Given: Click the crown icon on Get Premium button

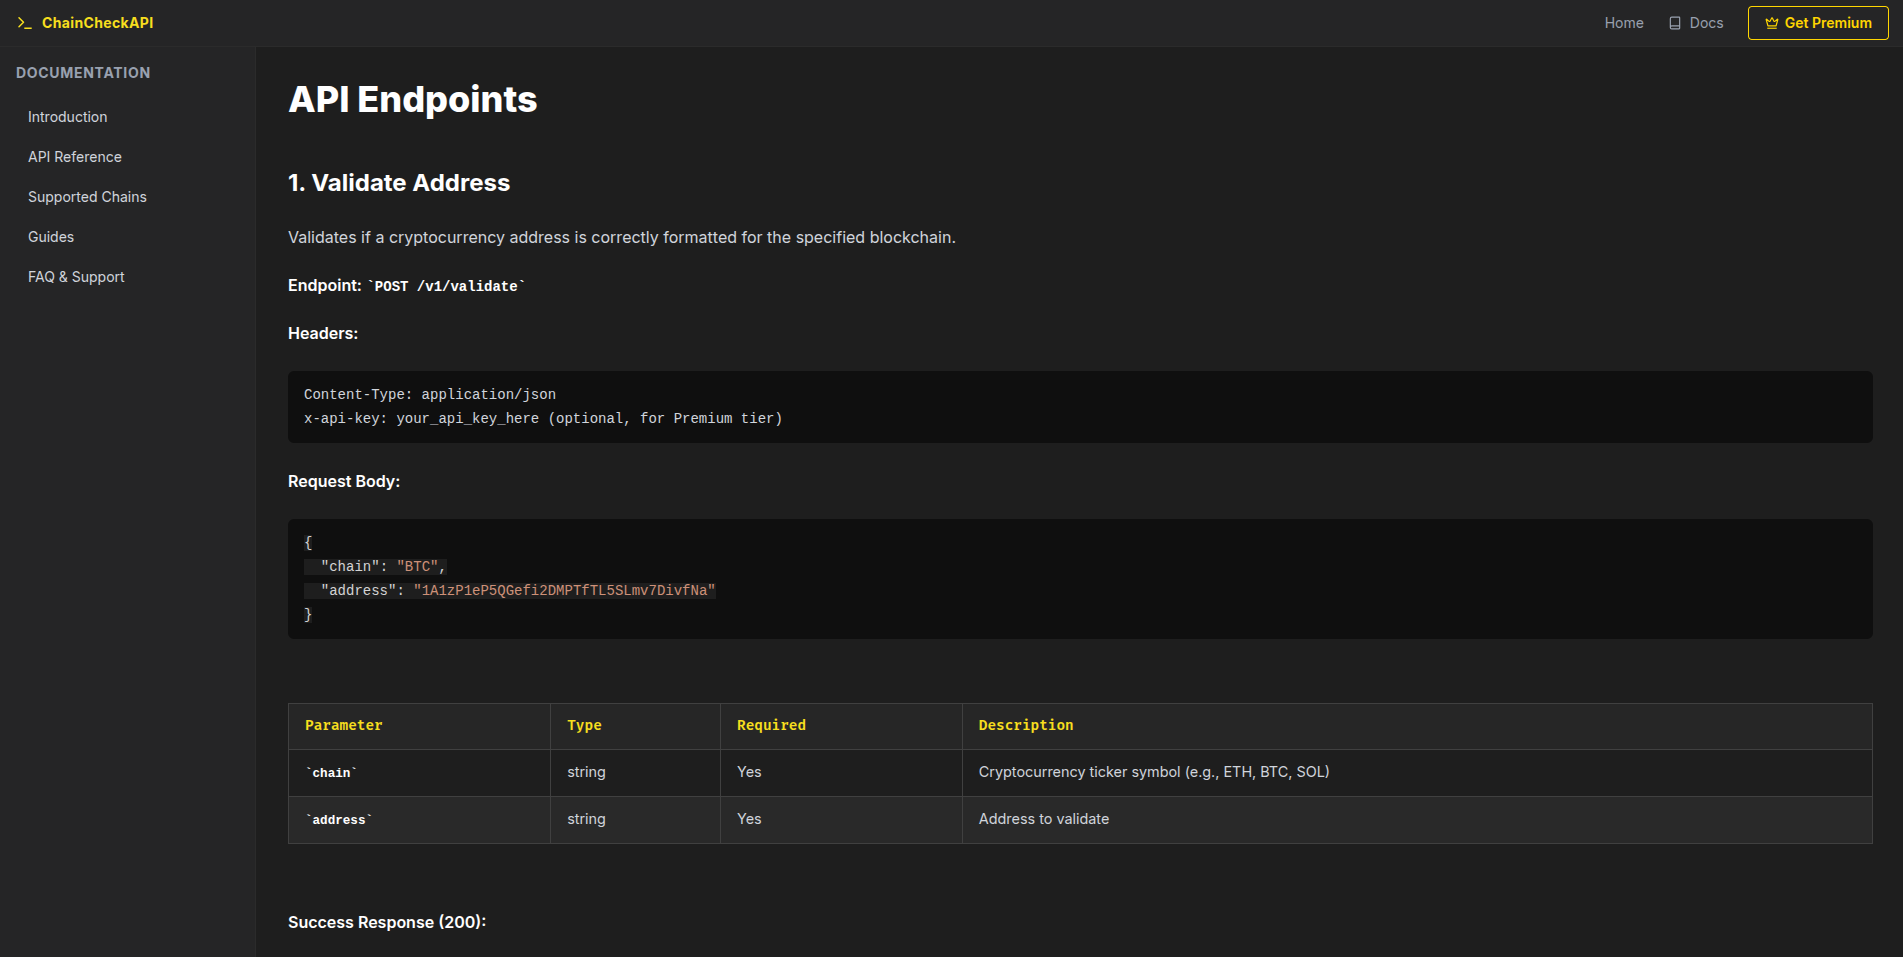Looking at the screenshot, I should [1772, 22].
